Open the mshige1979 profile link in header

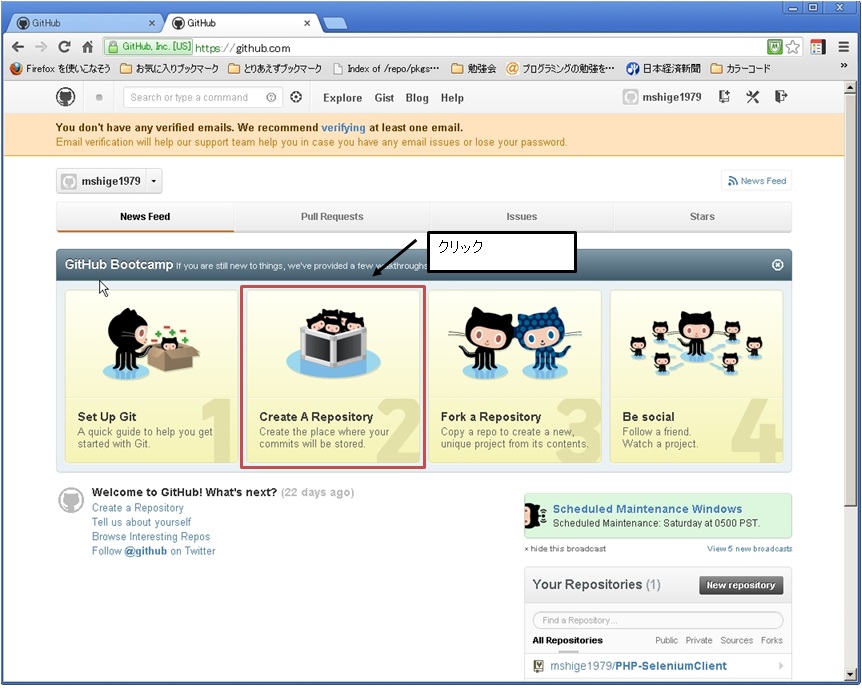(x=662, y=97)
